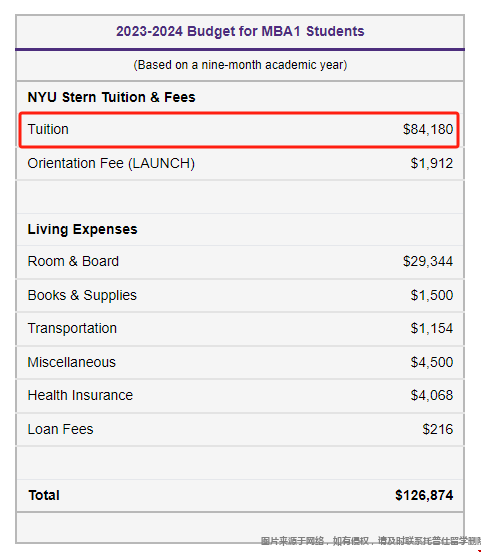Click the $4,500 miscellaneous amount
This screenshot has width=481, height=552.
tap(432, 362)
